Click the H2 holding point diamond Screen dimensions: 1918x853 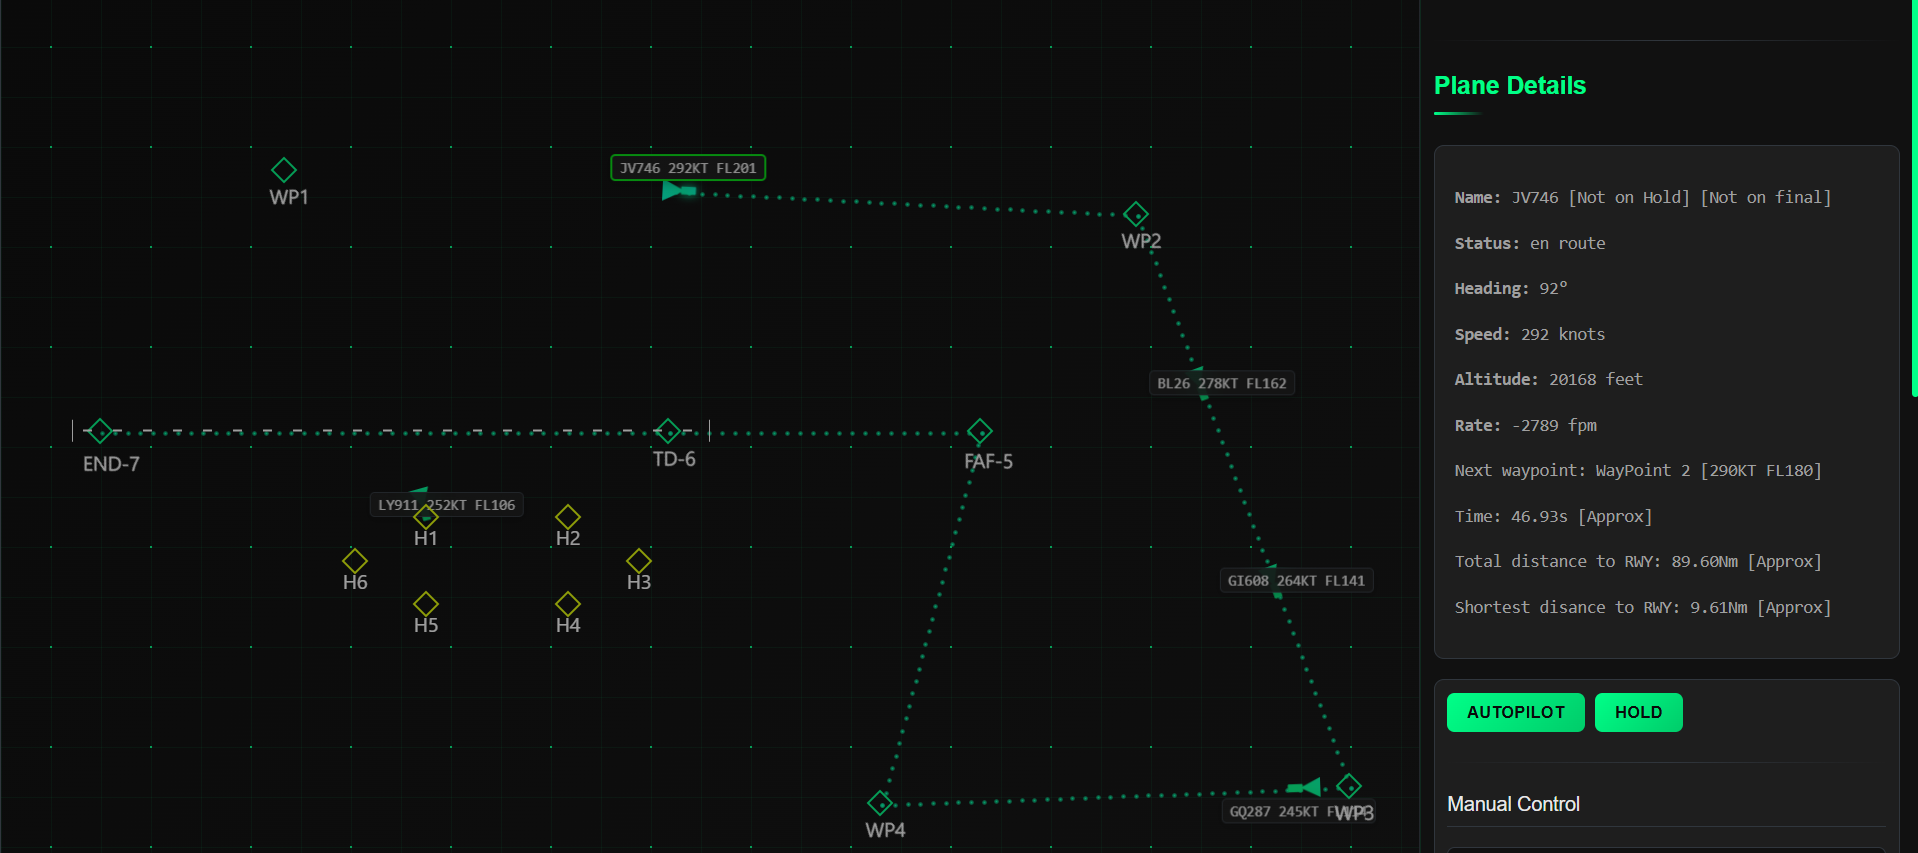pos(568,517)
